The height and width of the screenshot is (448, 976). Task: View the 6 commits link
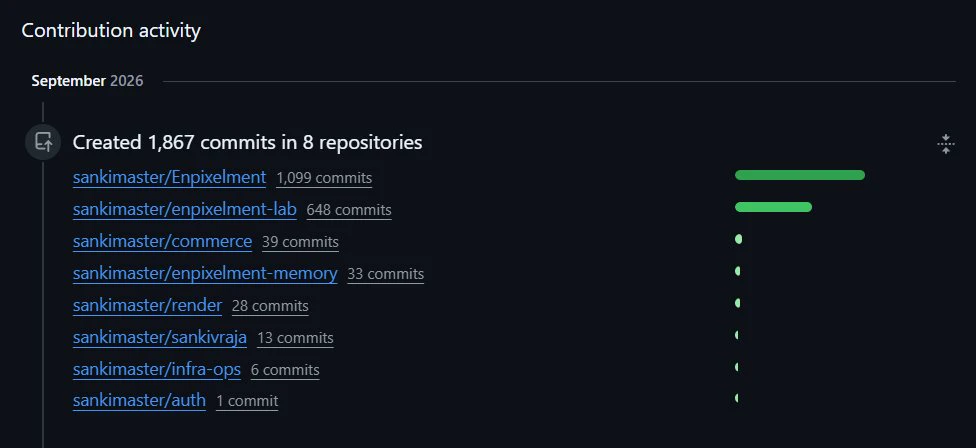tap(285, 371)
